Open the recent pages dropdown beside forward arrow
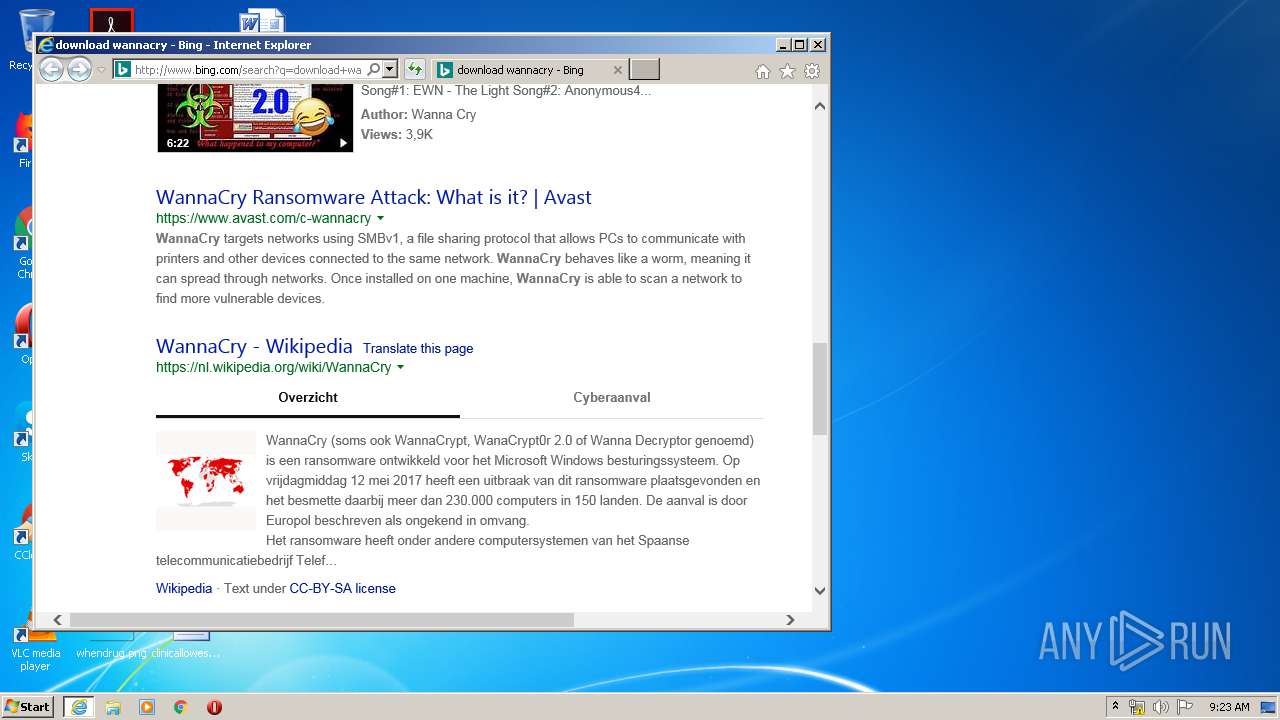 tap(101, 70)
